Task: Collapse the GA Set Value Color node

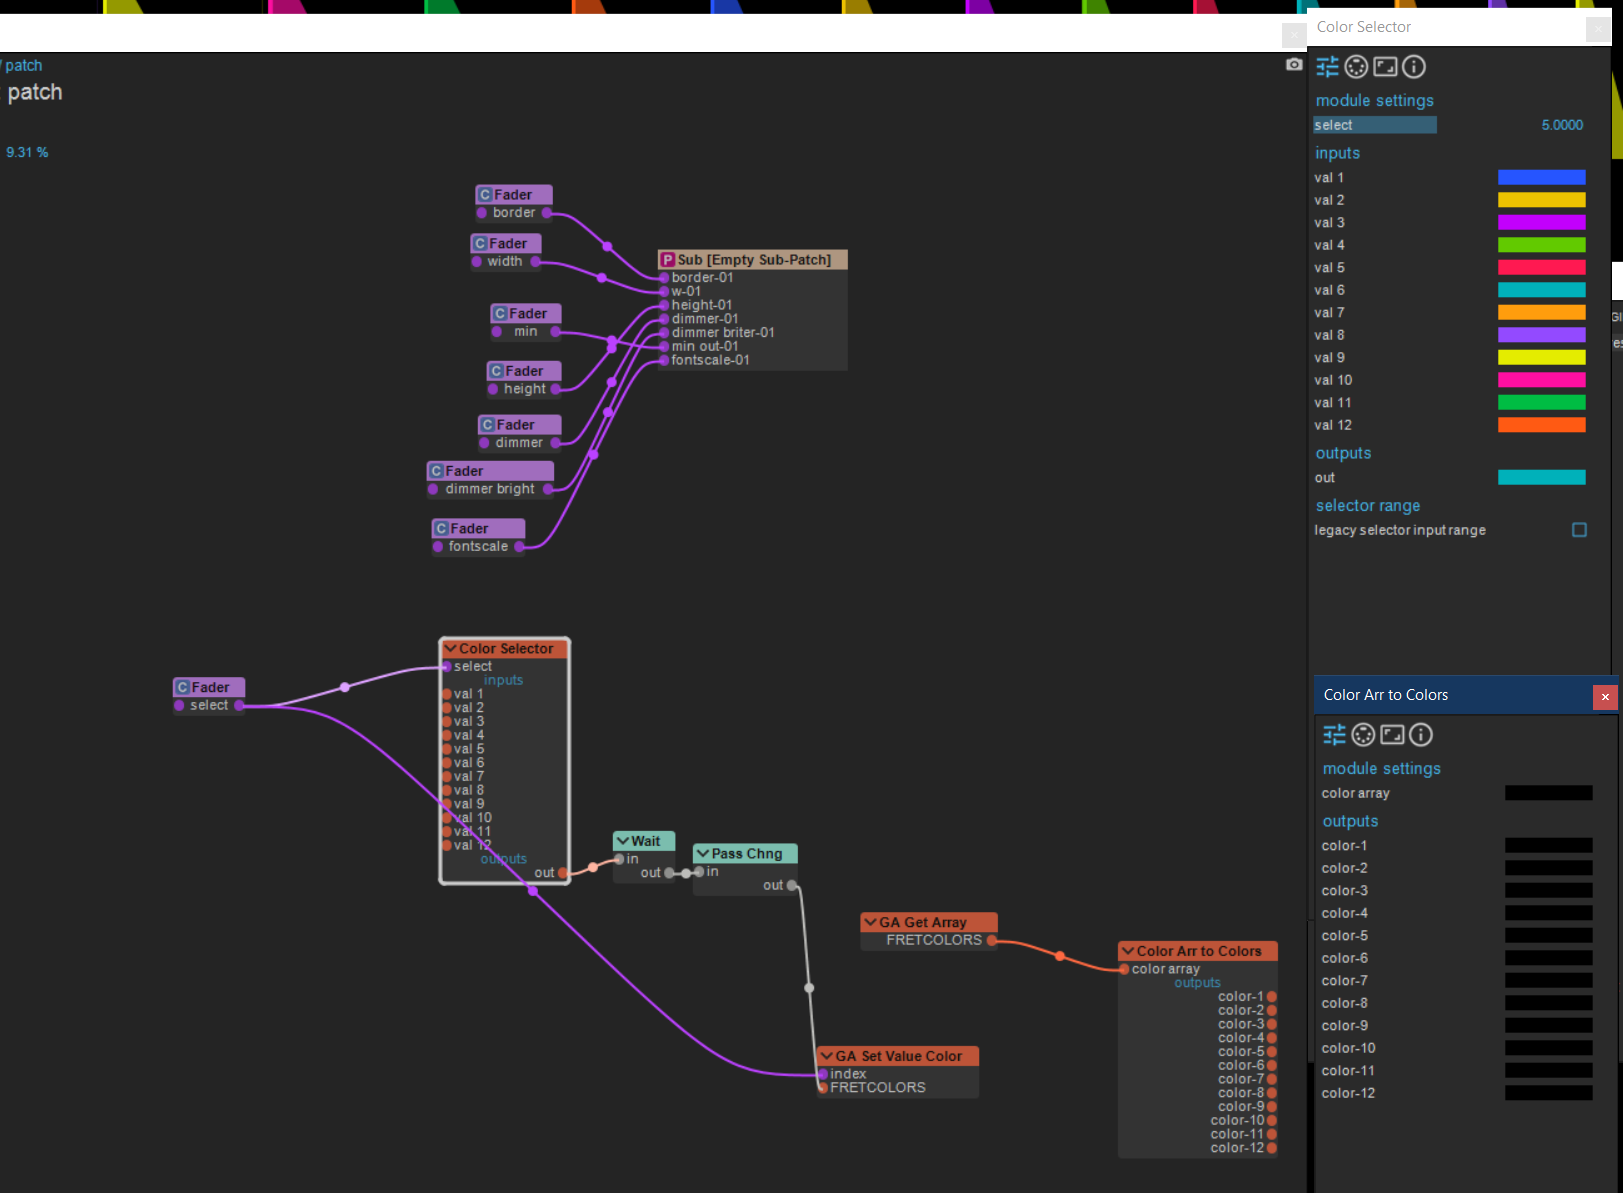Action: (826, 1056)
